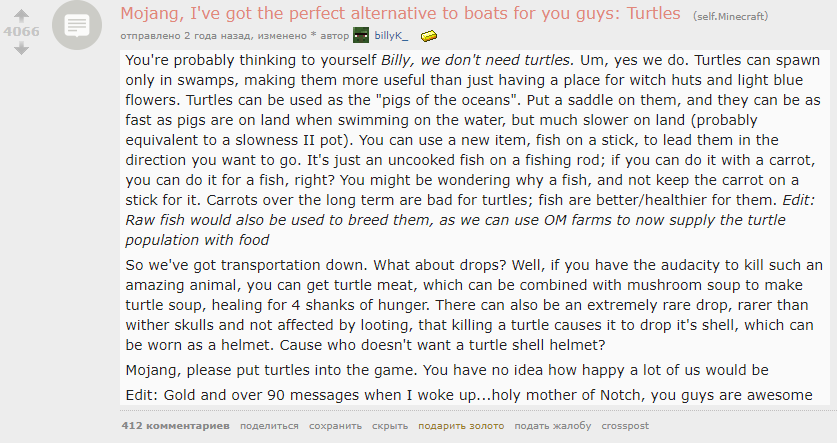Click the gold award icon beside billyK_
This screenshot has width=837, height=443.
coord(429,36)
